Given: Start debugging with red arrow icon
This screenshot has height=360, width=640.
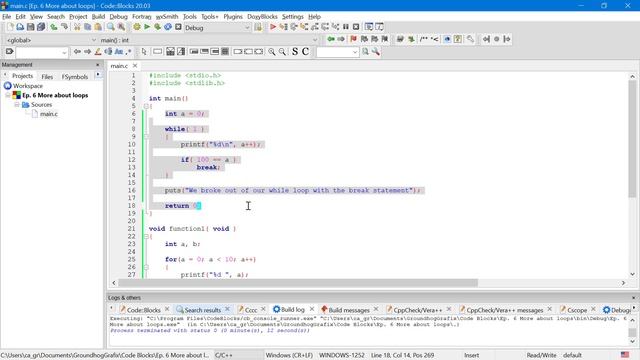Looking at the screenshot, I should 273,27.
